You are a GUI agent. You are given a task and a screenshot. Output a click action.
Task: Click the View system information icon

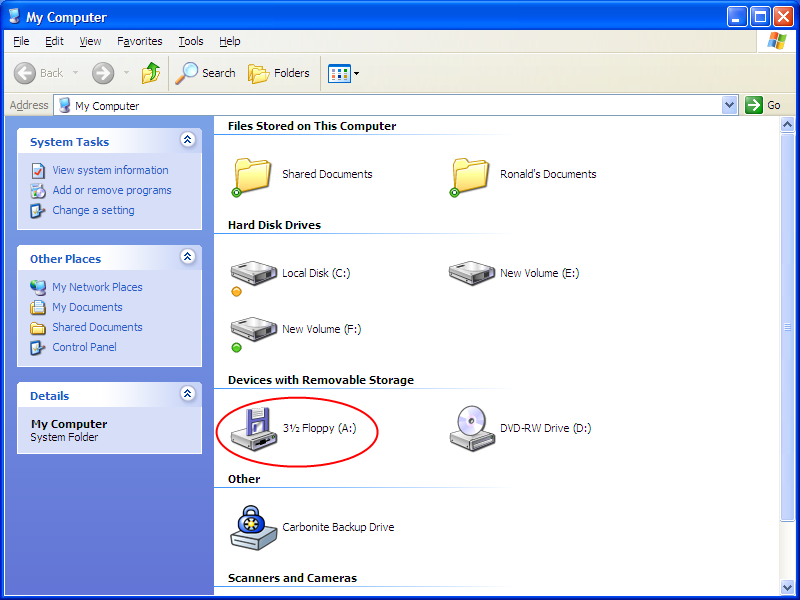coord(38,170)
